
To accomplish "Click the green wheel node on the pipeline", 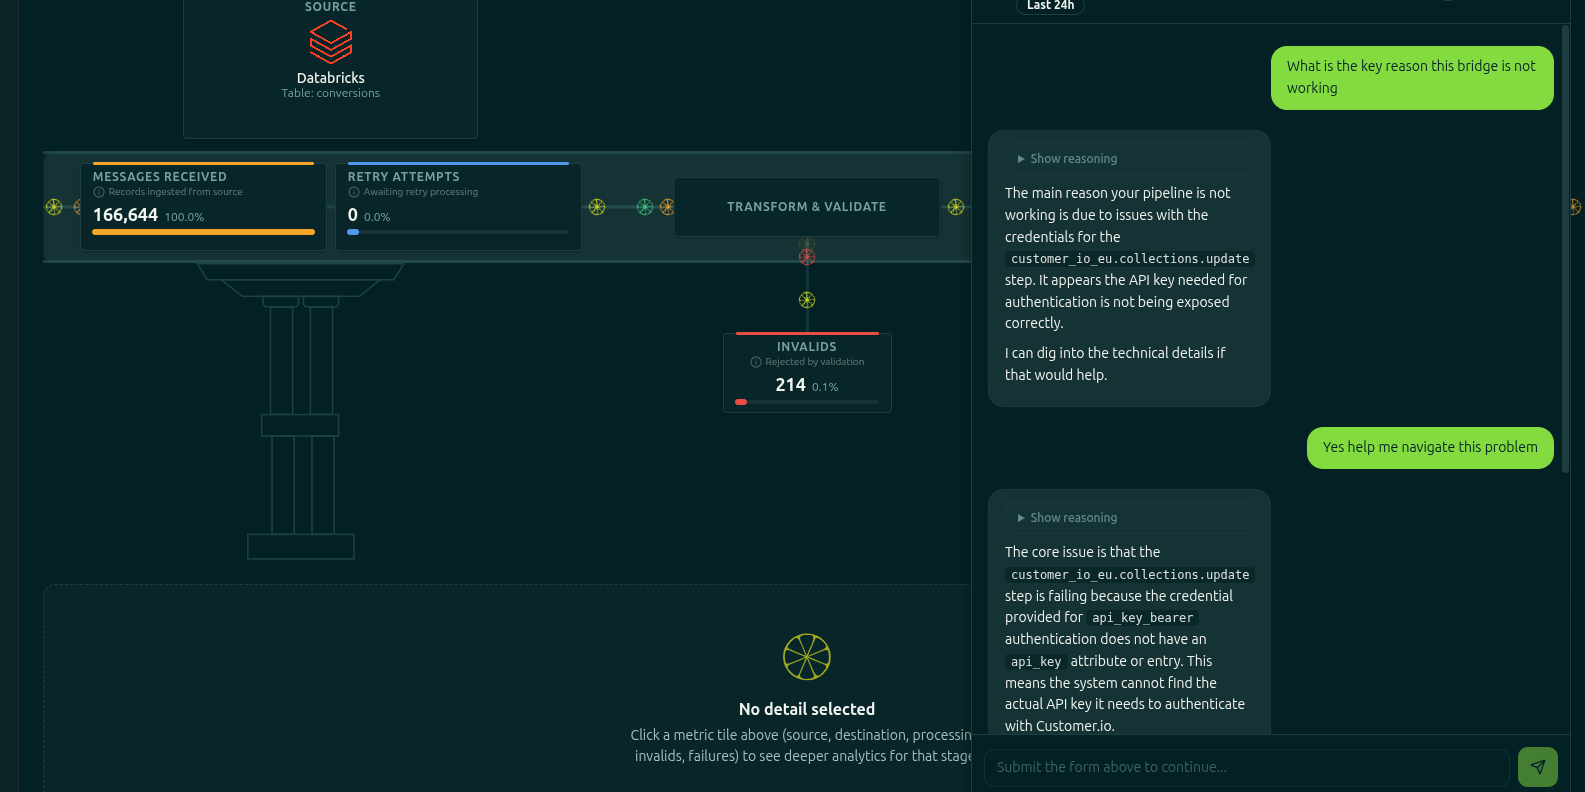I will [x=645, y=207].
